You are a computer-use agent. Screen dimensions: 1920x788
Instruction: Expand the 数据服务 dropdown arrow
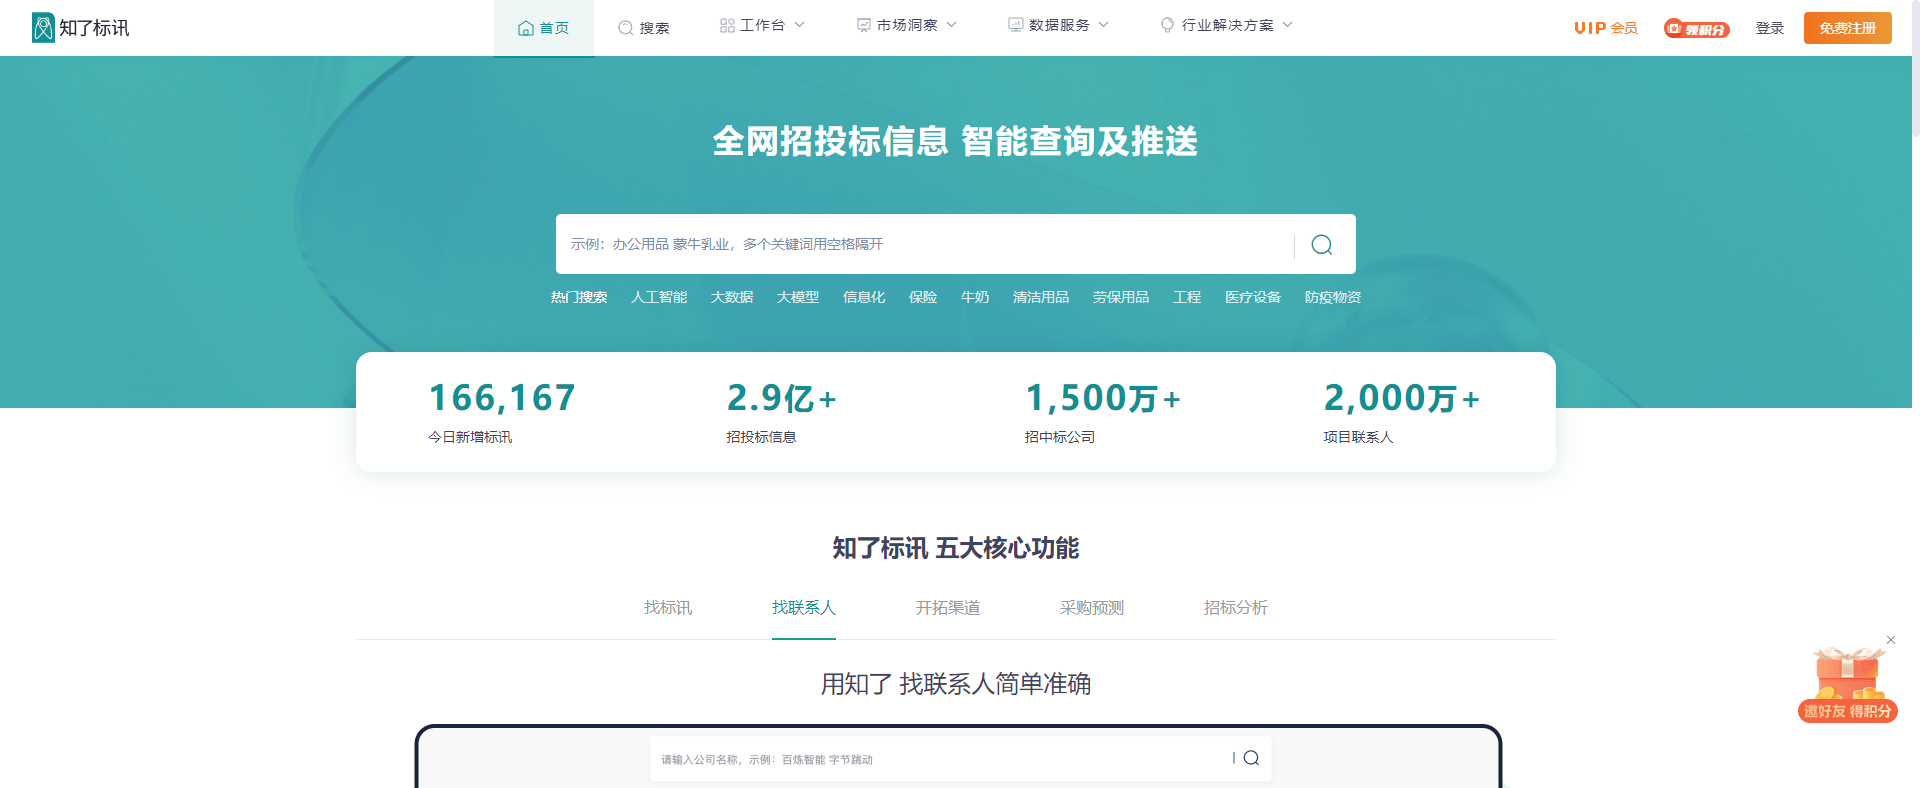[1104, 25]
